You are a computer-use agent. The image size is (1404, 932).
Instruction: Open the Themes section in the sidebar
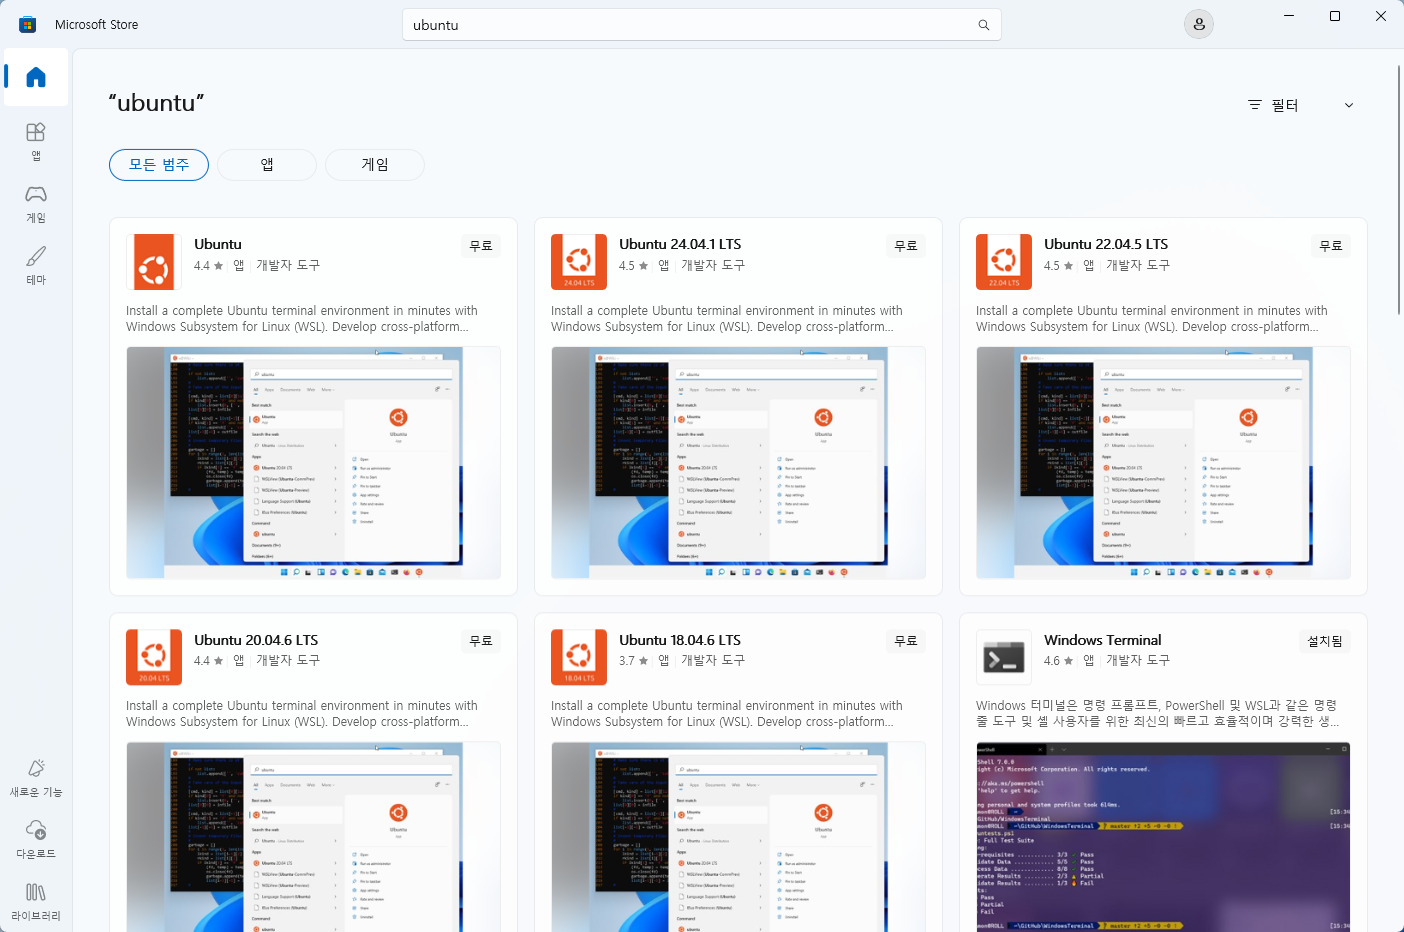[x=36, y=265]
